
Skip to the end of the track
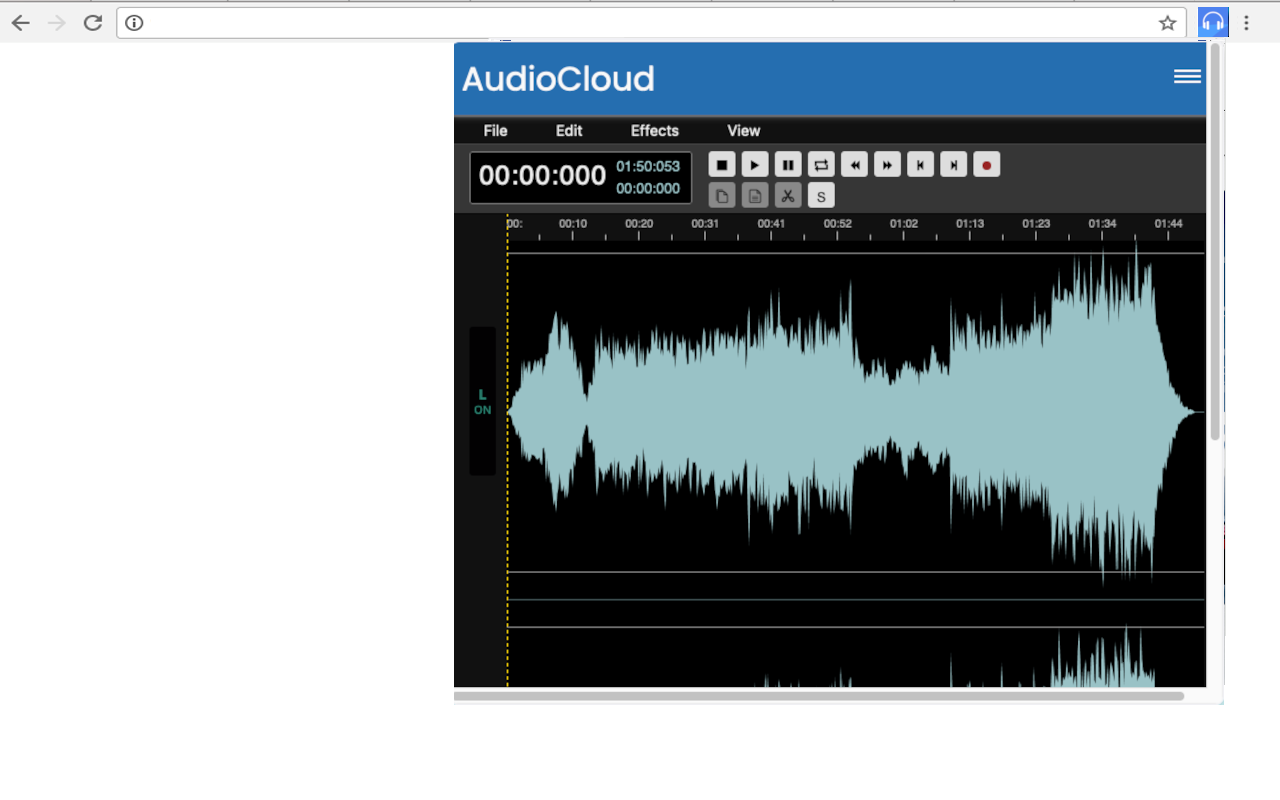click(952, 164)
